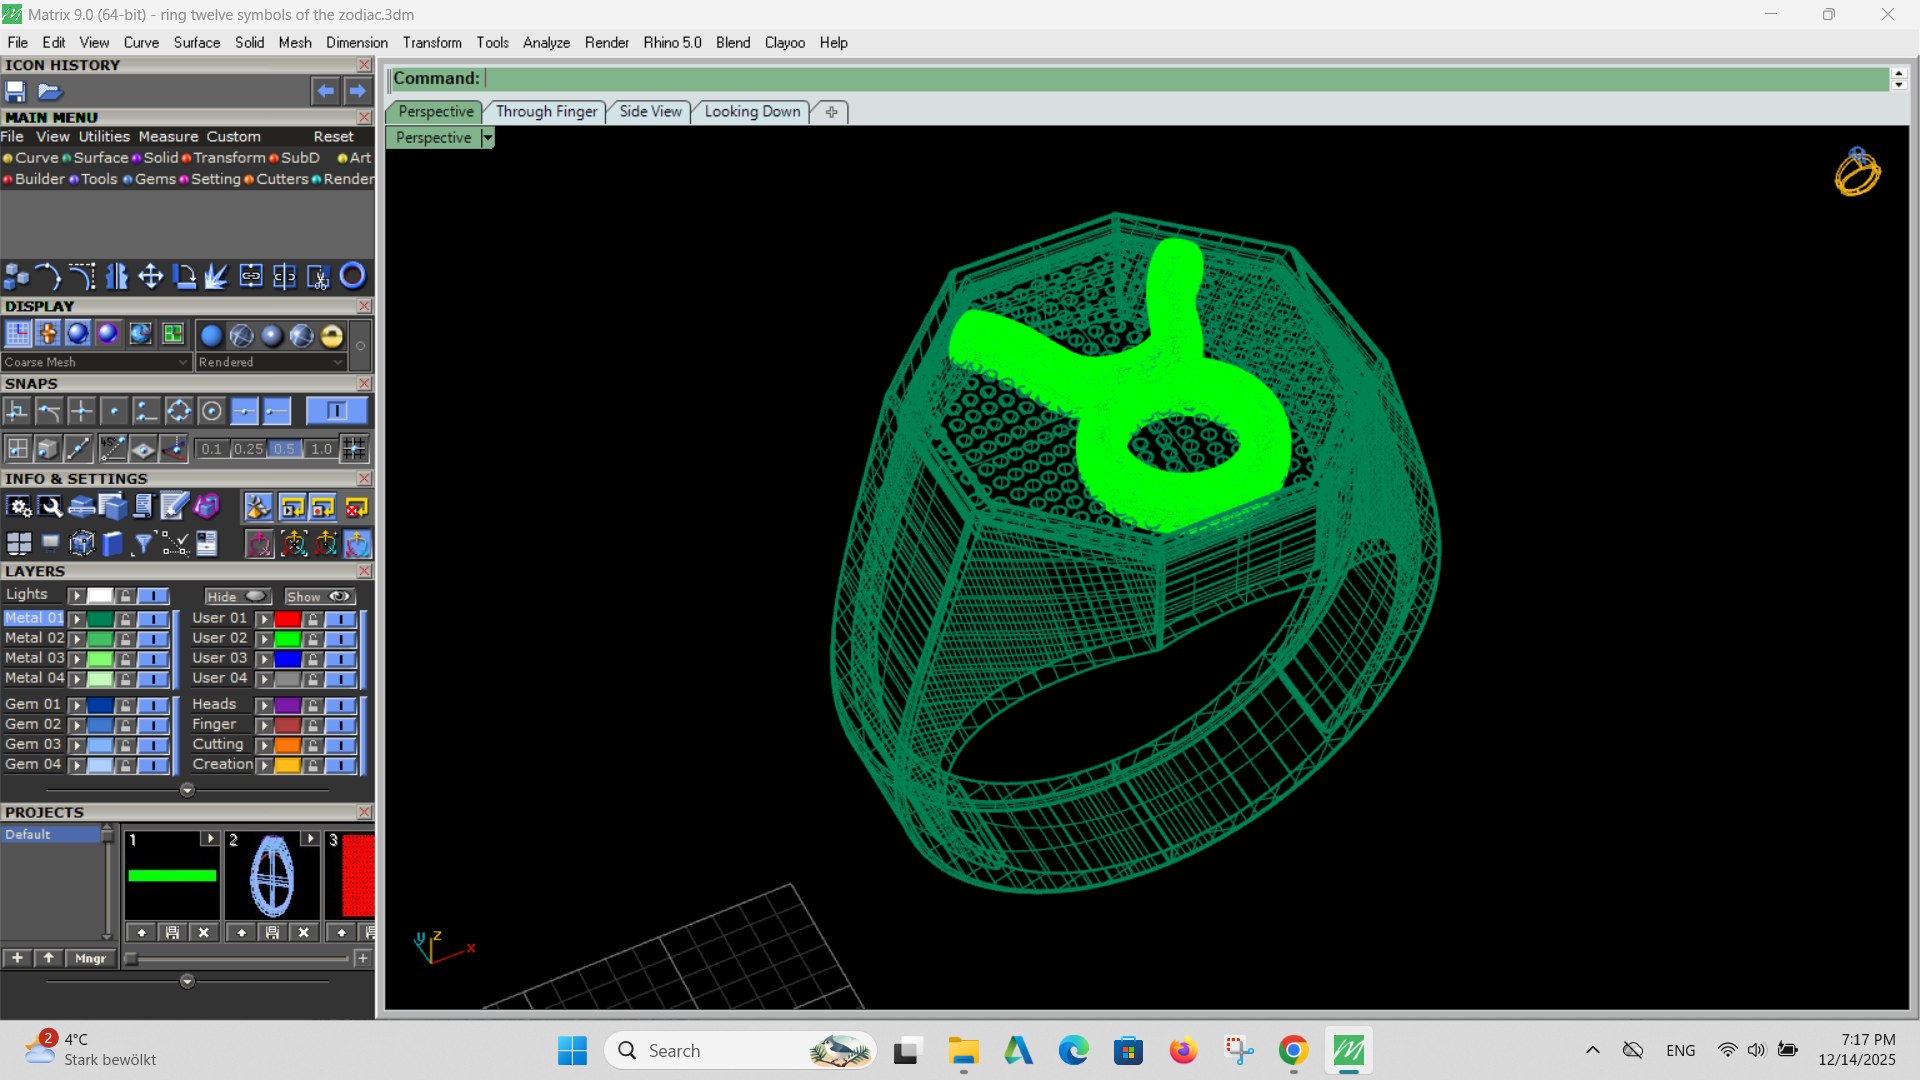Enable the Quadrant snap icon
The height and width of the screenshot is (1080, 1920).
(x=179, y=411)
